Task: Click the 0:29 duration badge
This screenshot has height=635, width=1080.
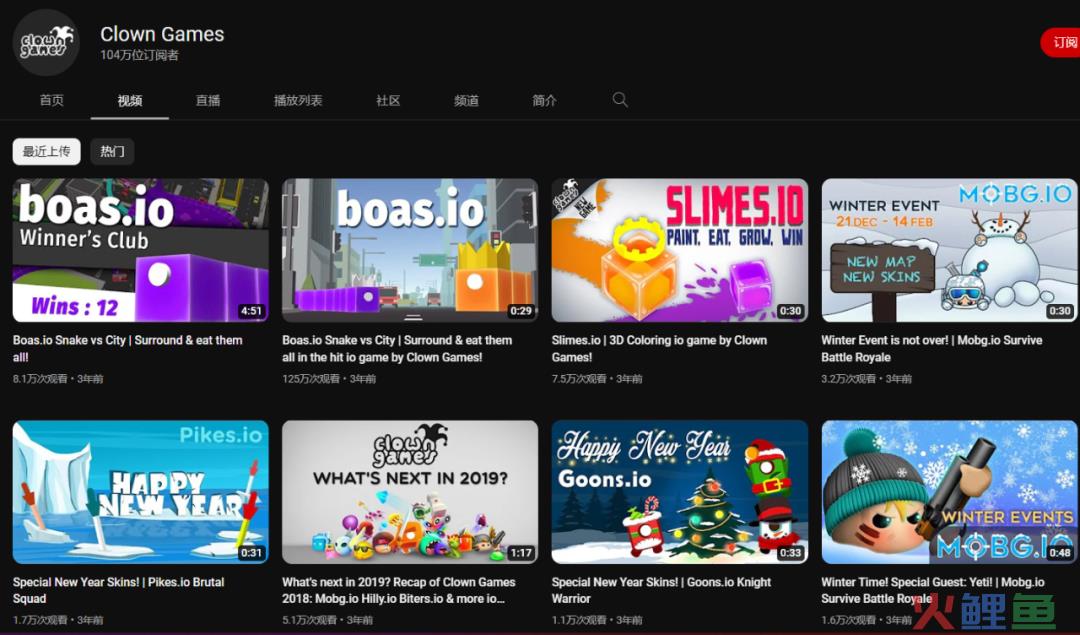Action: click(x=521, y=311)
